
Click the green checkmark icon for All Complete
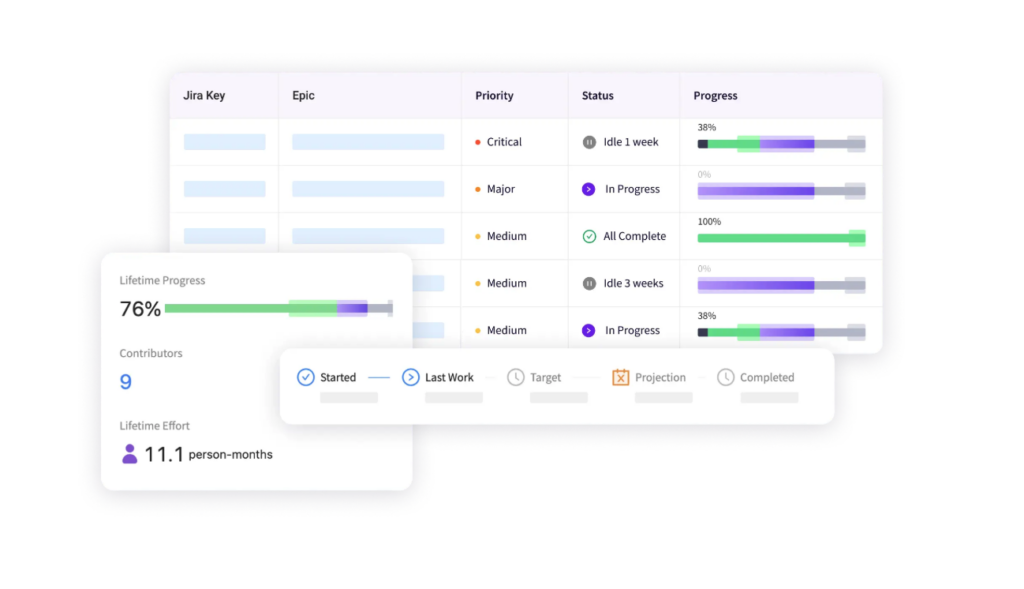coord(589,236)
